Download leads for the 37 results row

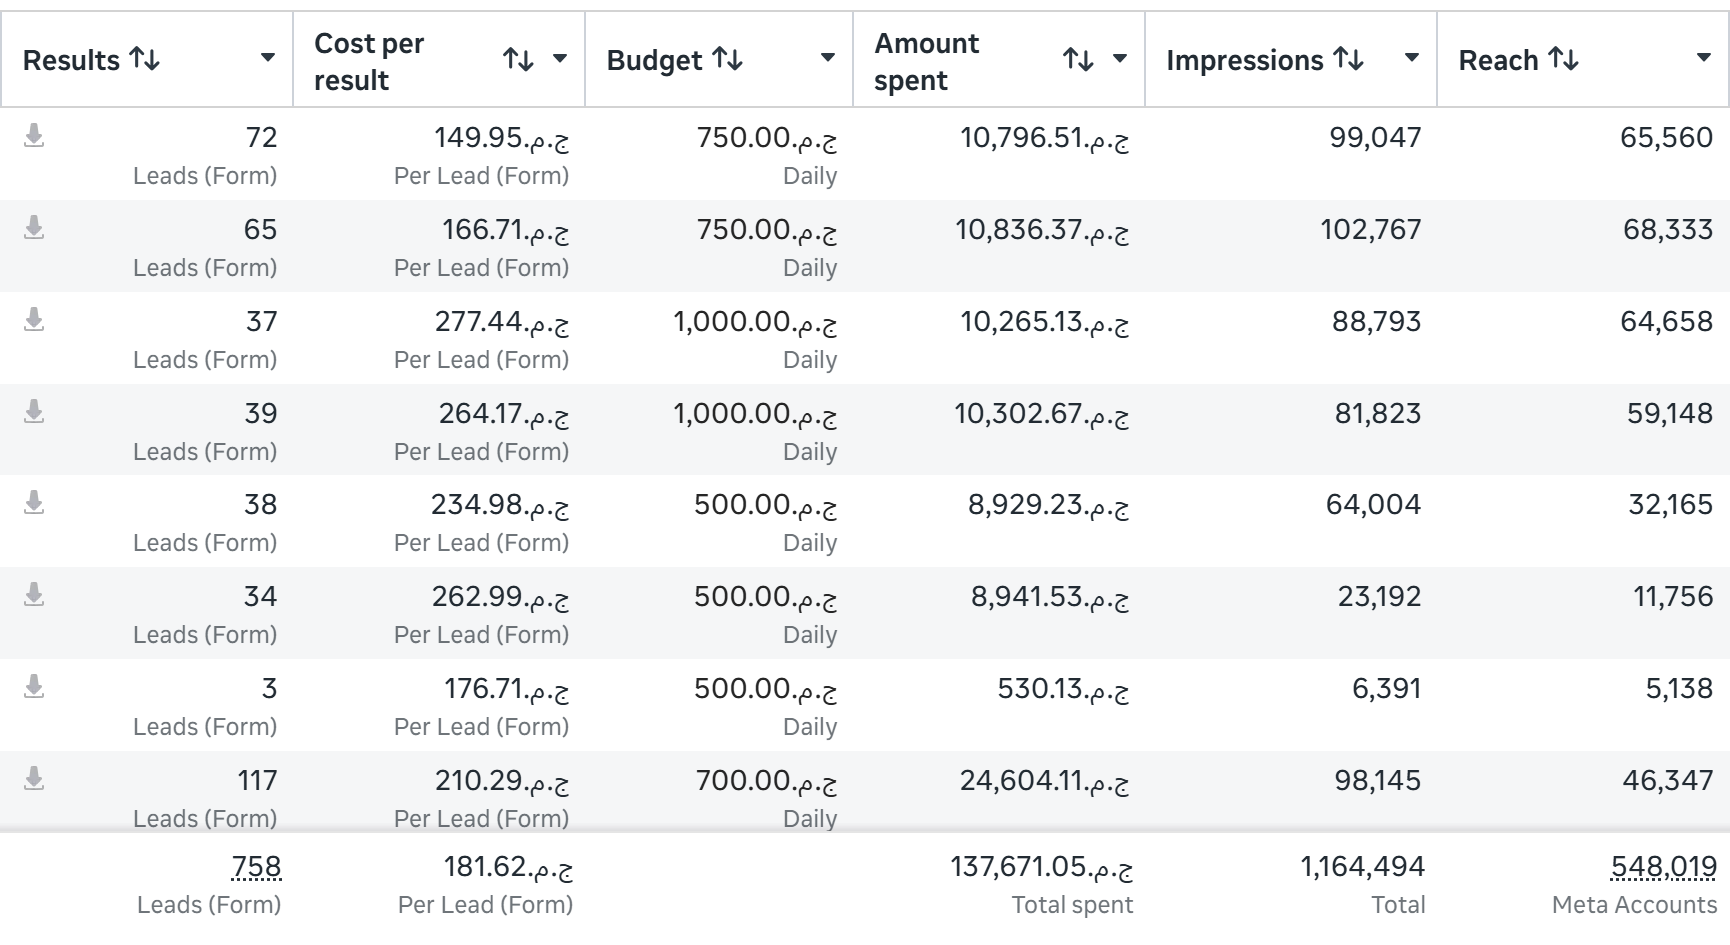(x=34, y=319)
